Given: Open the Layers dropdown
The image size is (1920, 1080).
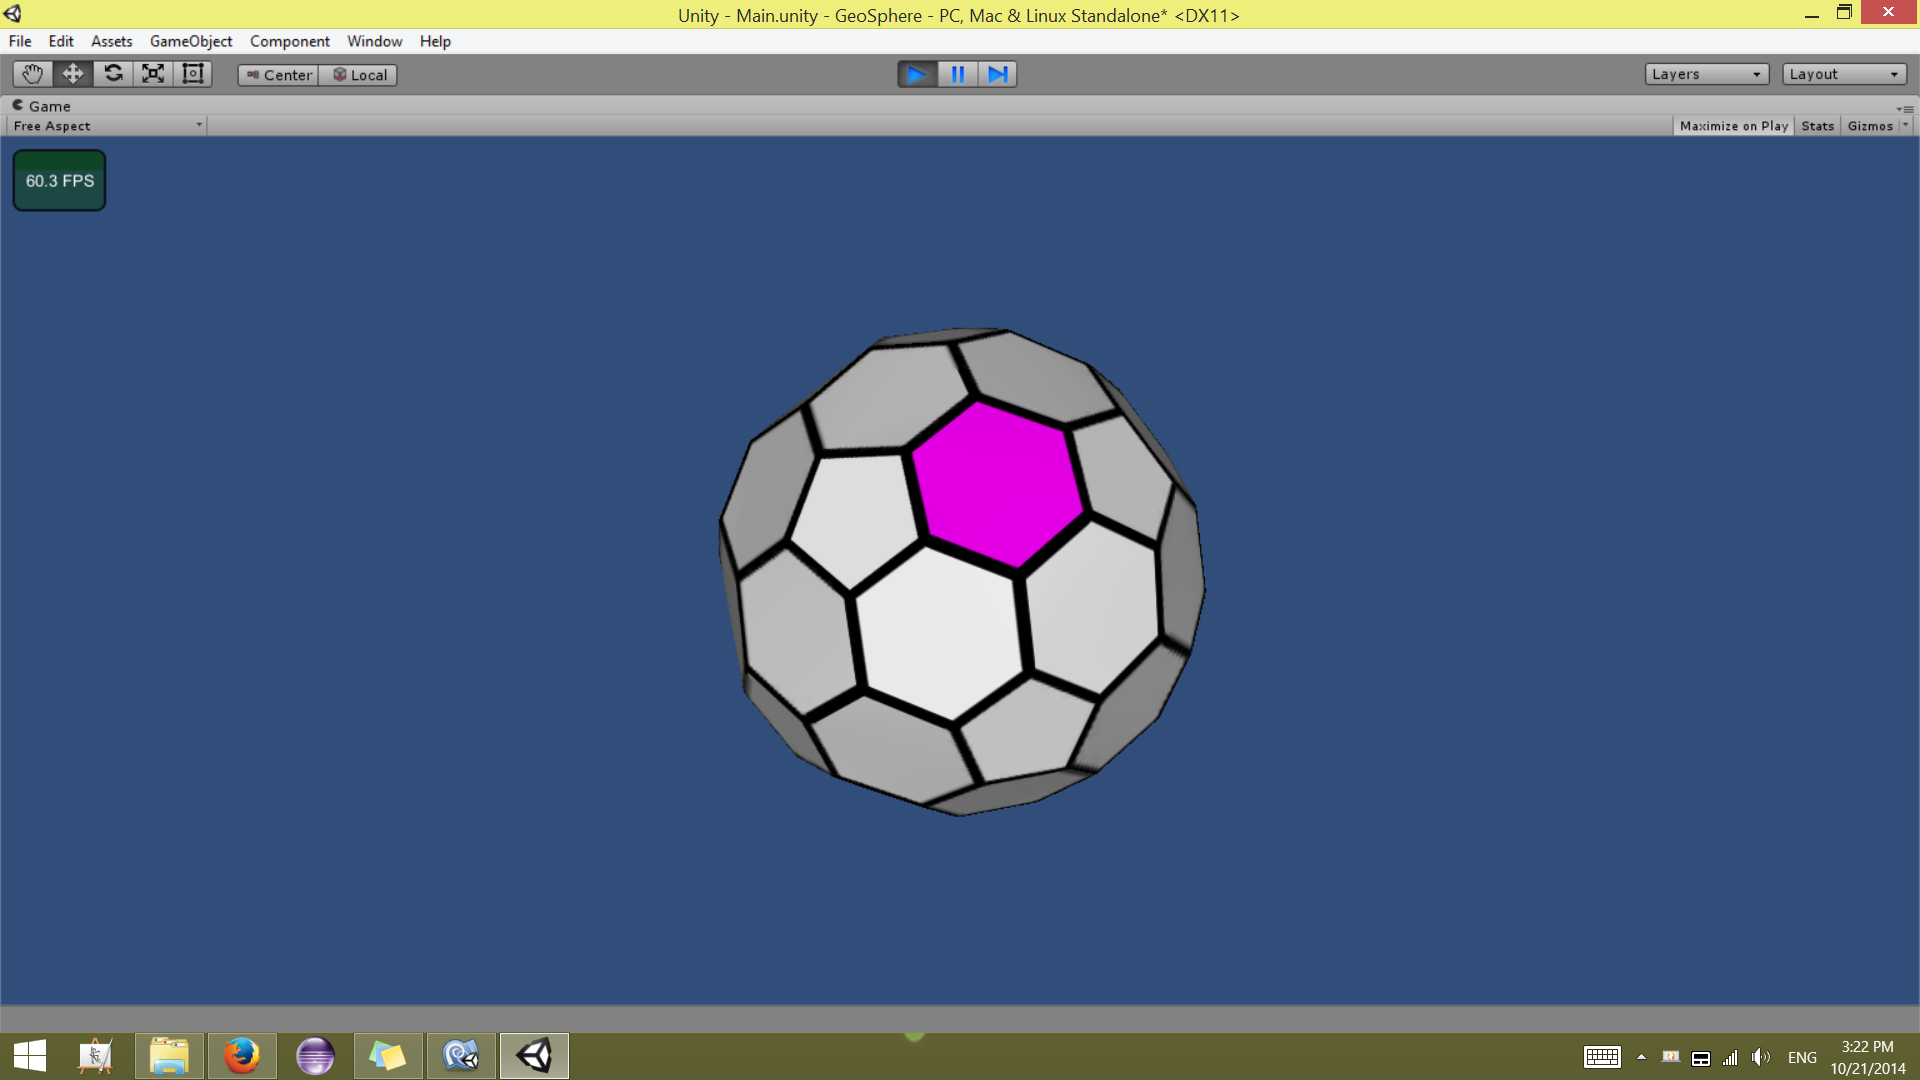Looking at the screenshot, I should (1706, 74).
